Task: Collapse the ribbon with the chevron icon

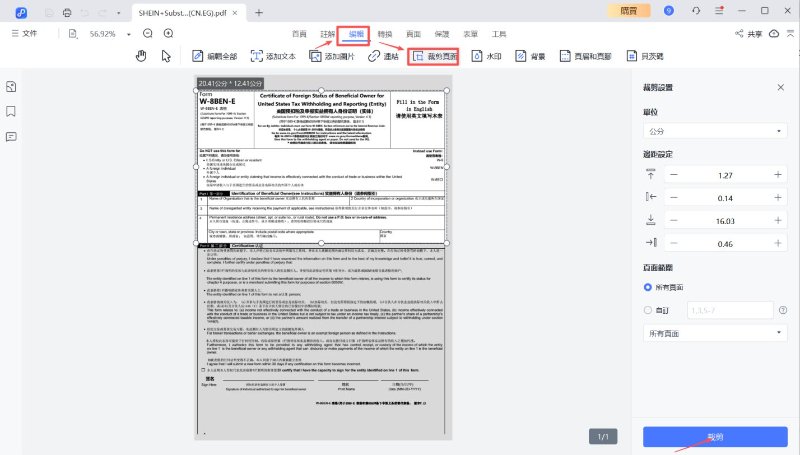Action: coord(790,34)
